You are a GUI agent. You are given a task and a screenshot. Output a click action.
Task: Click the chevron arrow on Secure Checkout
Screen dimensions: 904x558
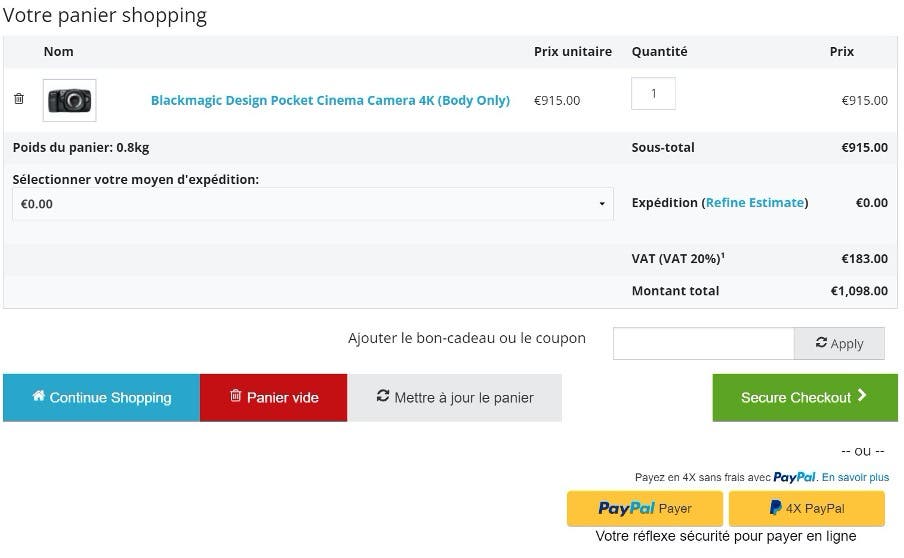pyautogui.click(x=862, y=396)
